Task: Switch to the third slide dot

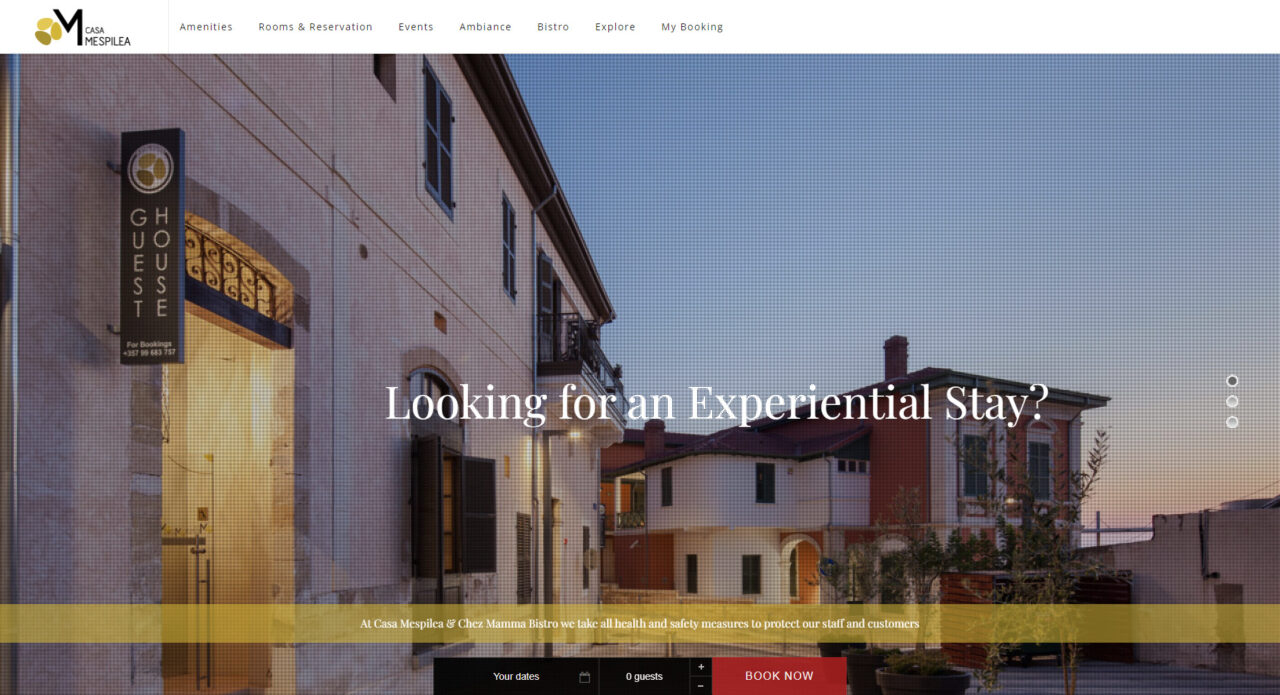Action: pos(1232,422)
